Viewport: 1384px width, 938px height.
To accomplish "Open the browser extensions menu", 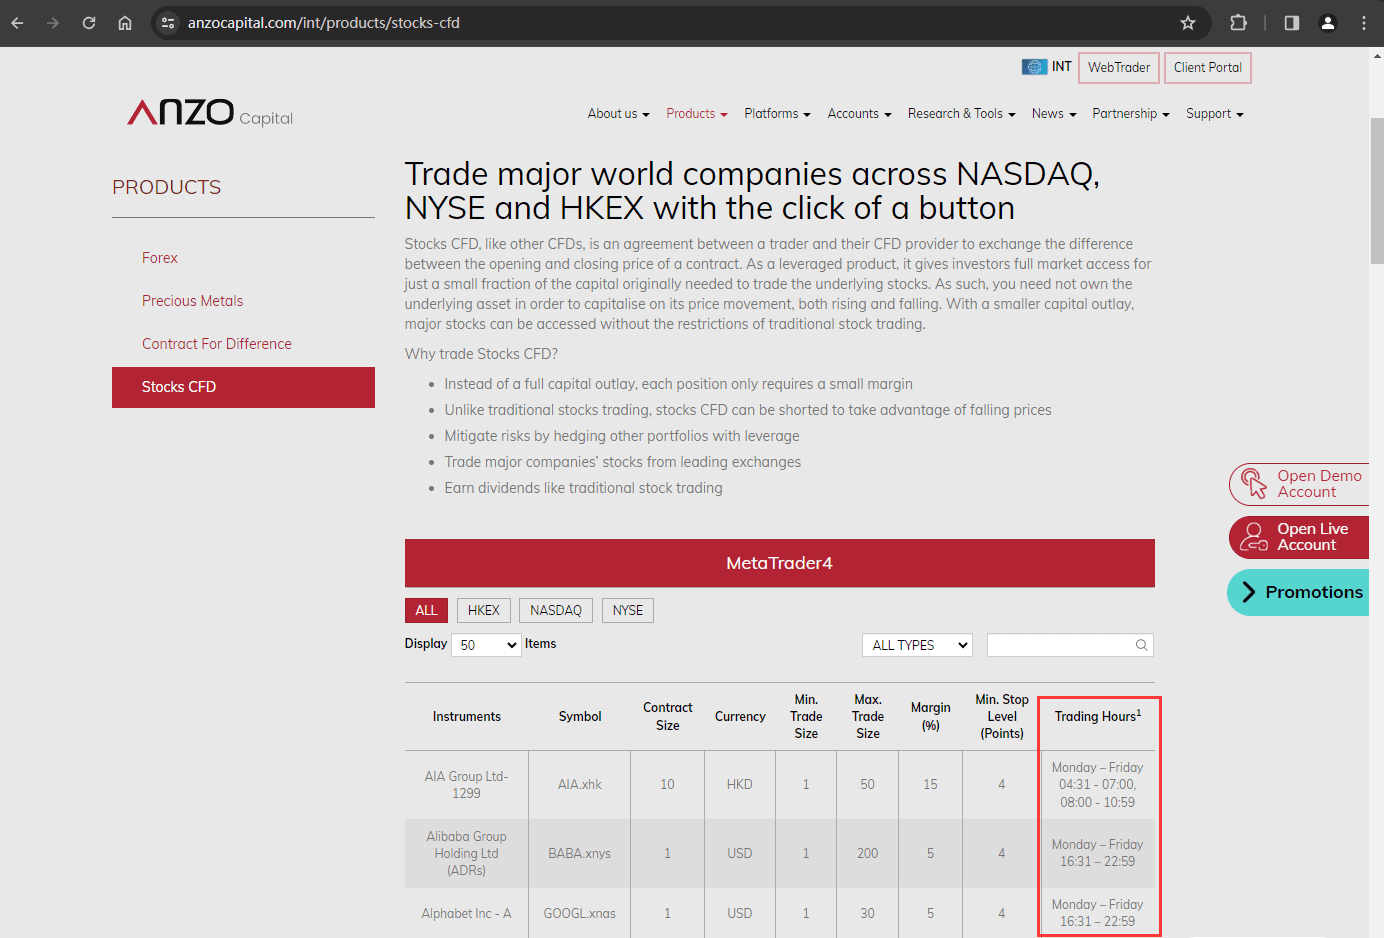I will [1238, 22].
